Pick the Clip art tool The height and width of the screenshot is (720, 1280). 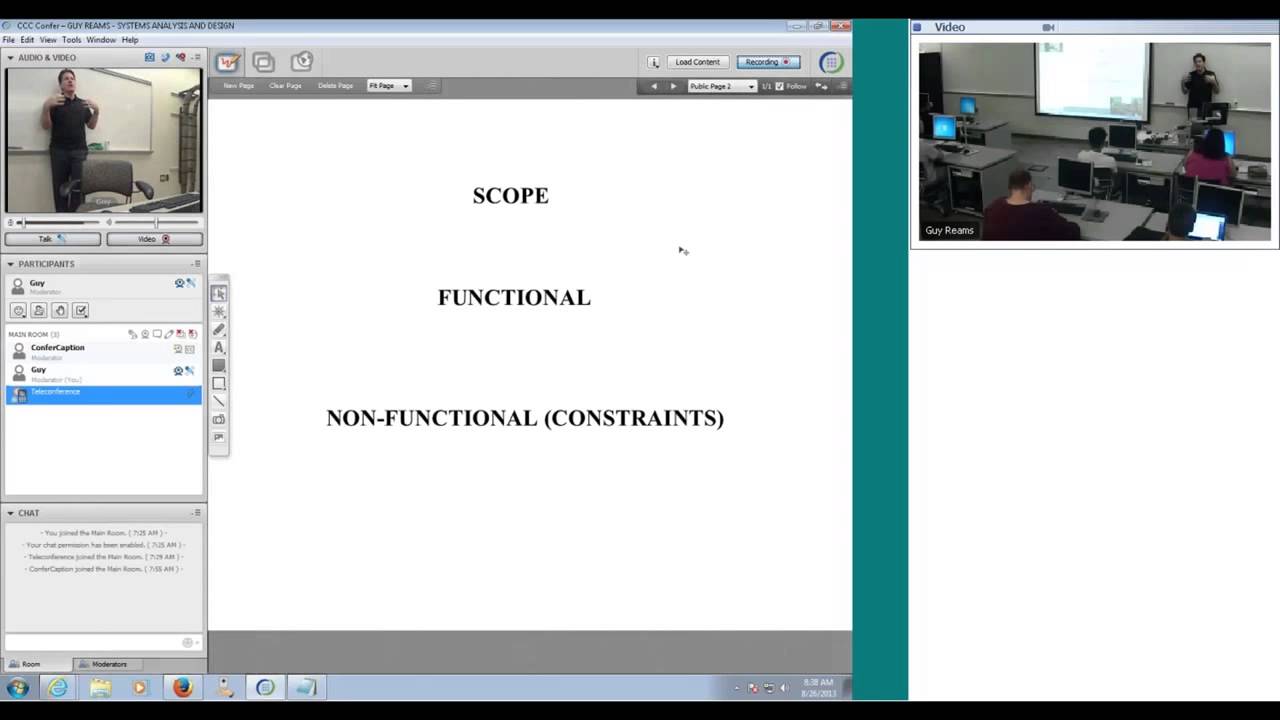point(219,438)
